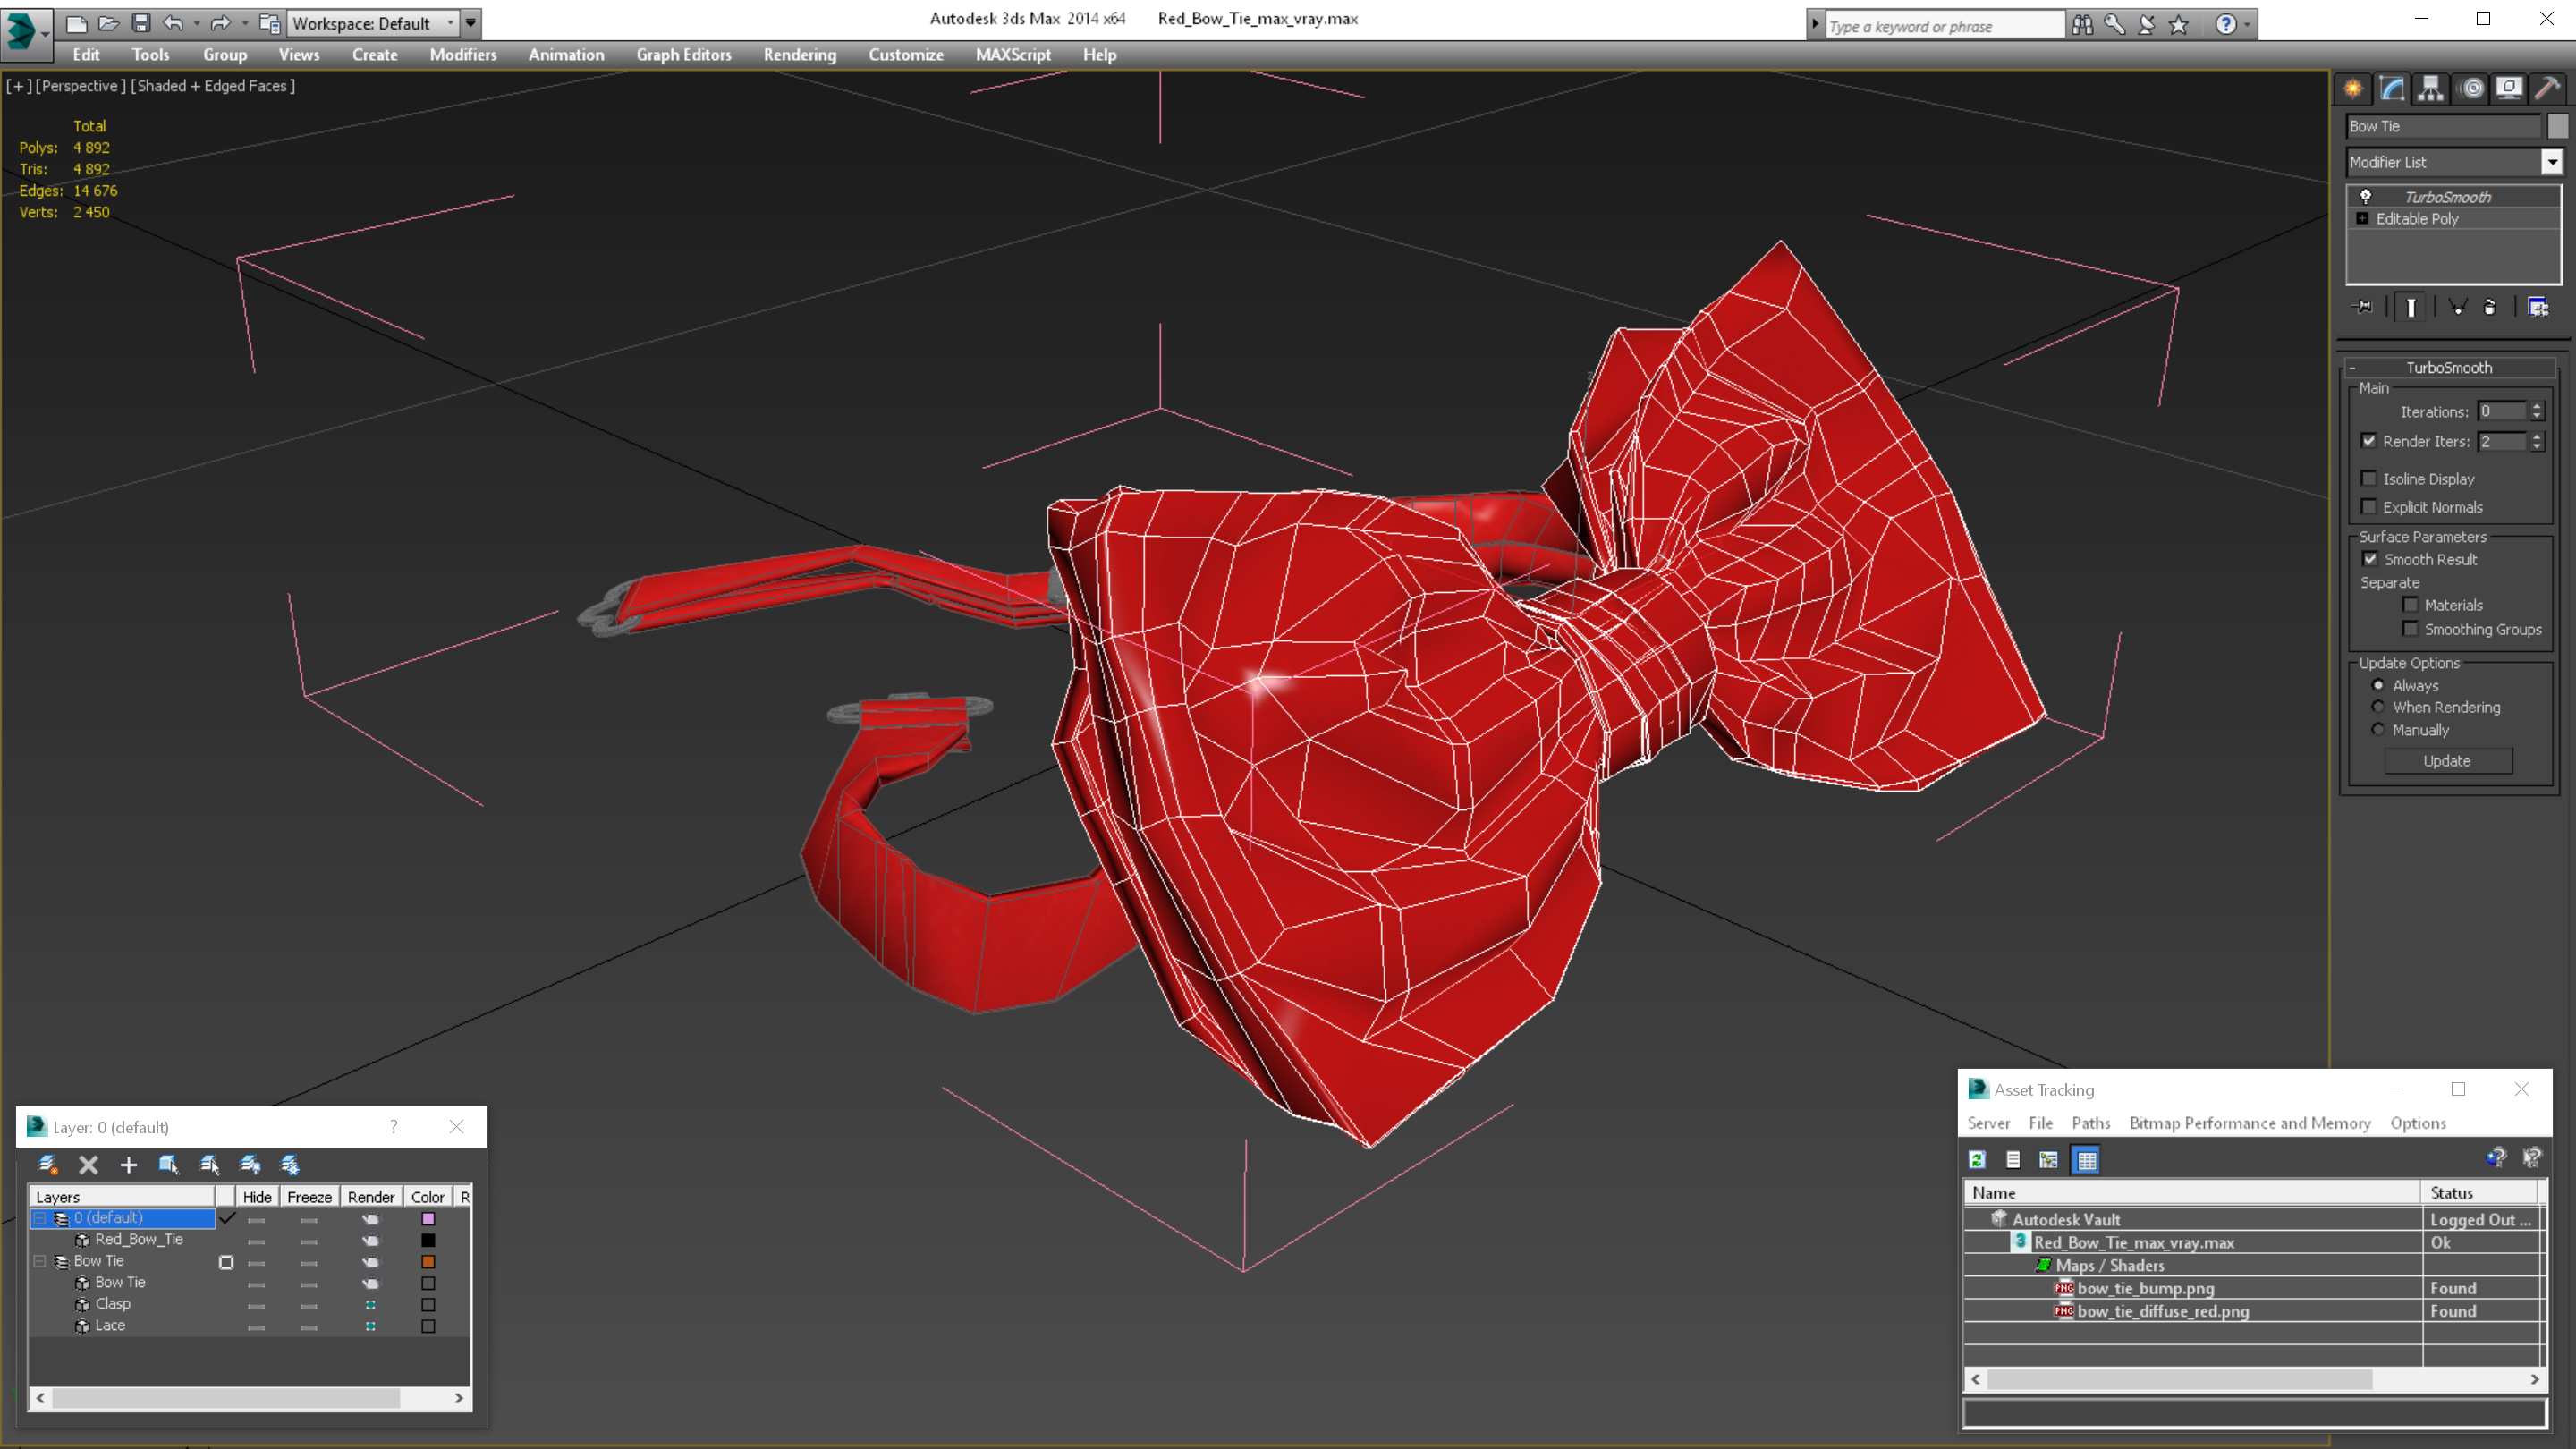Screen dimensions: 2576x1449
Task: Open the Graph Editors menu
Action: click(x=684, y=55)
